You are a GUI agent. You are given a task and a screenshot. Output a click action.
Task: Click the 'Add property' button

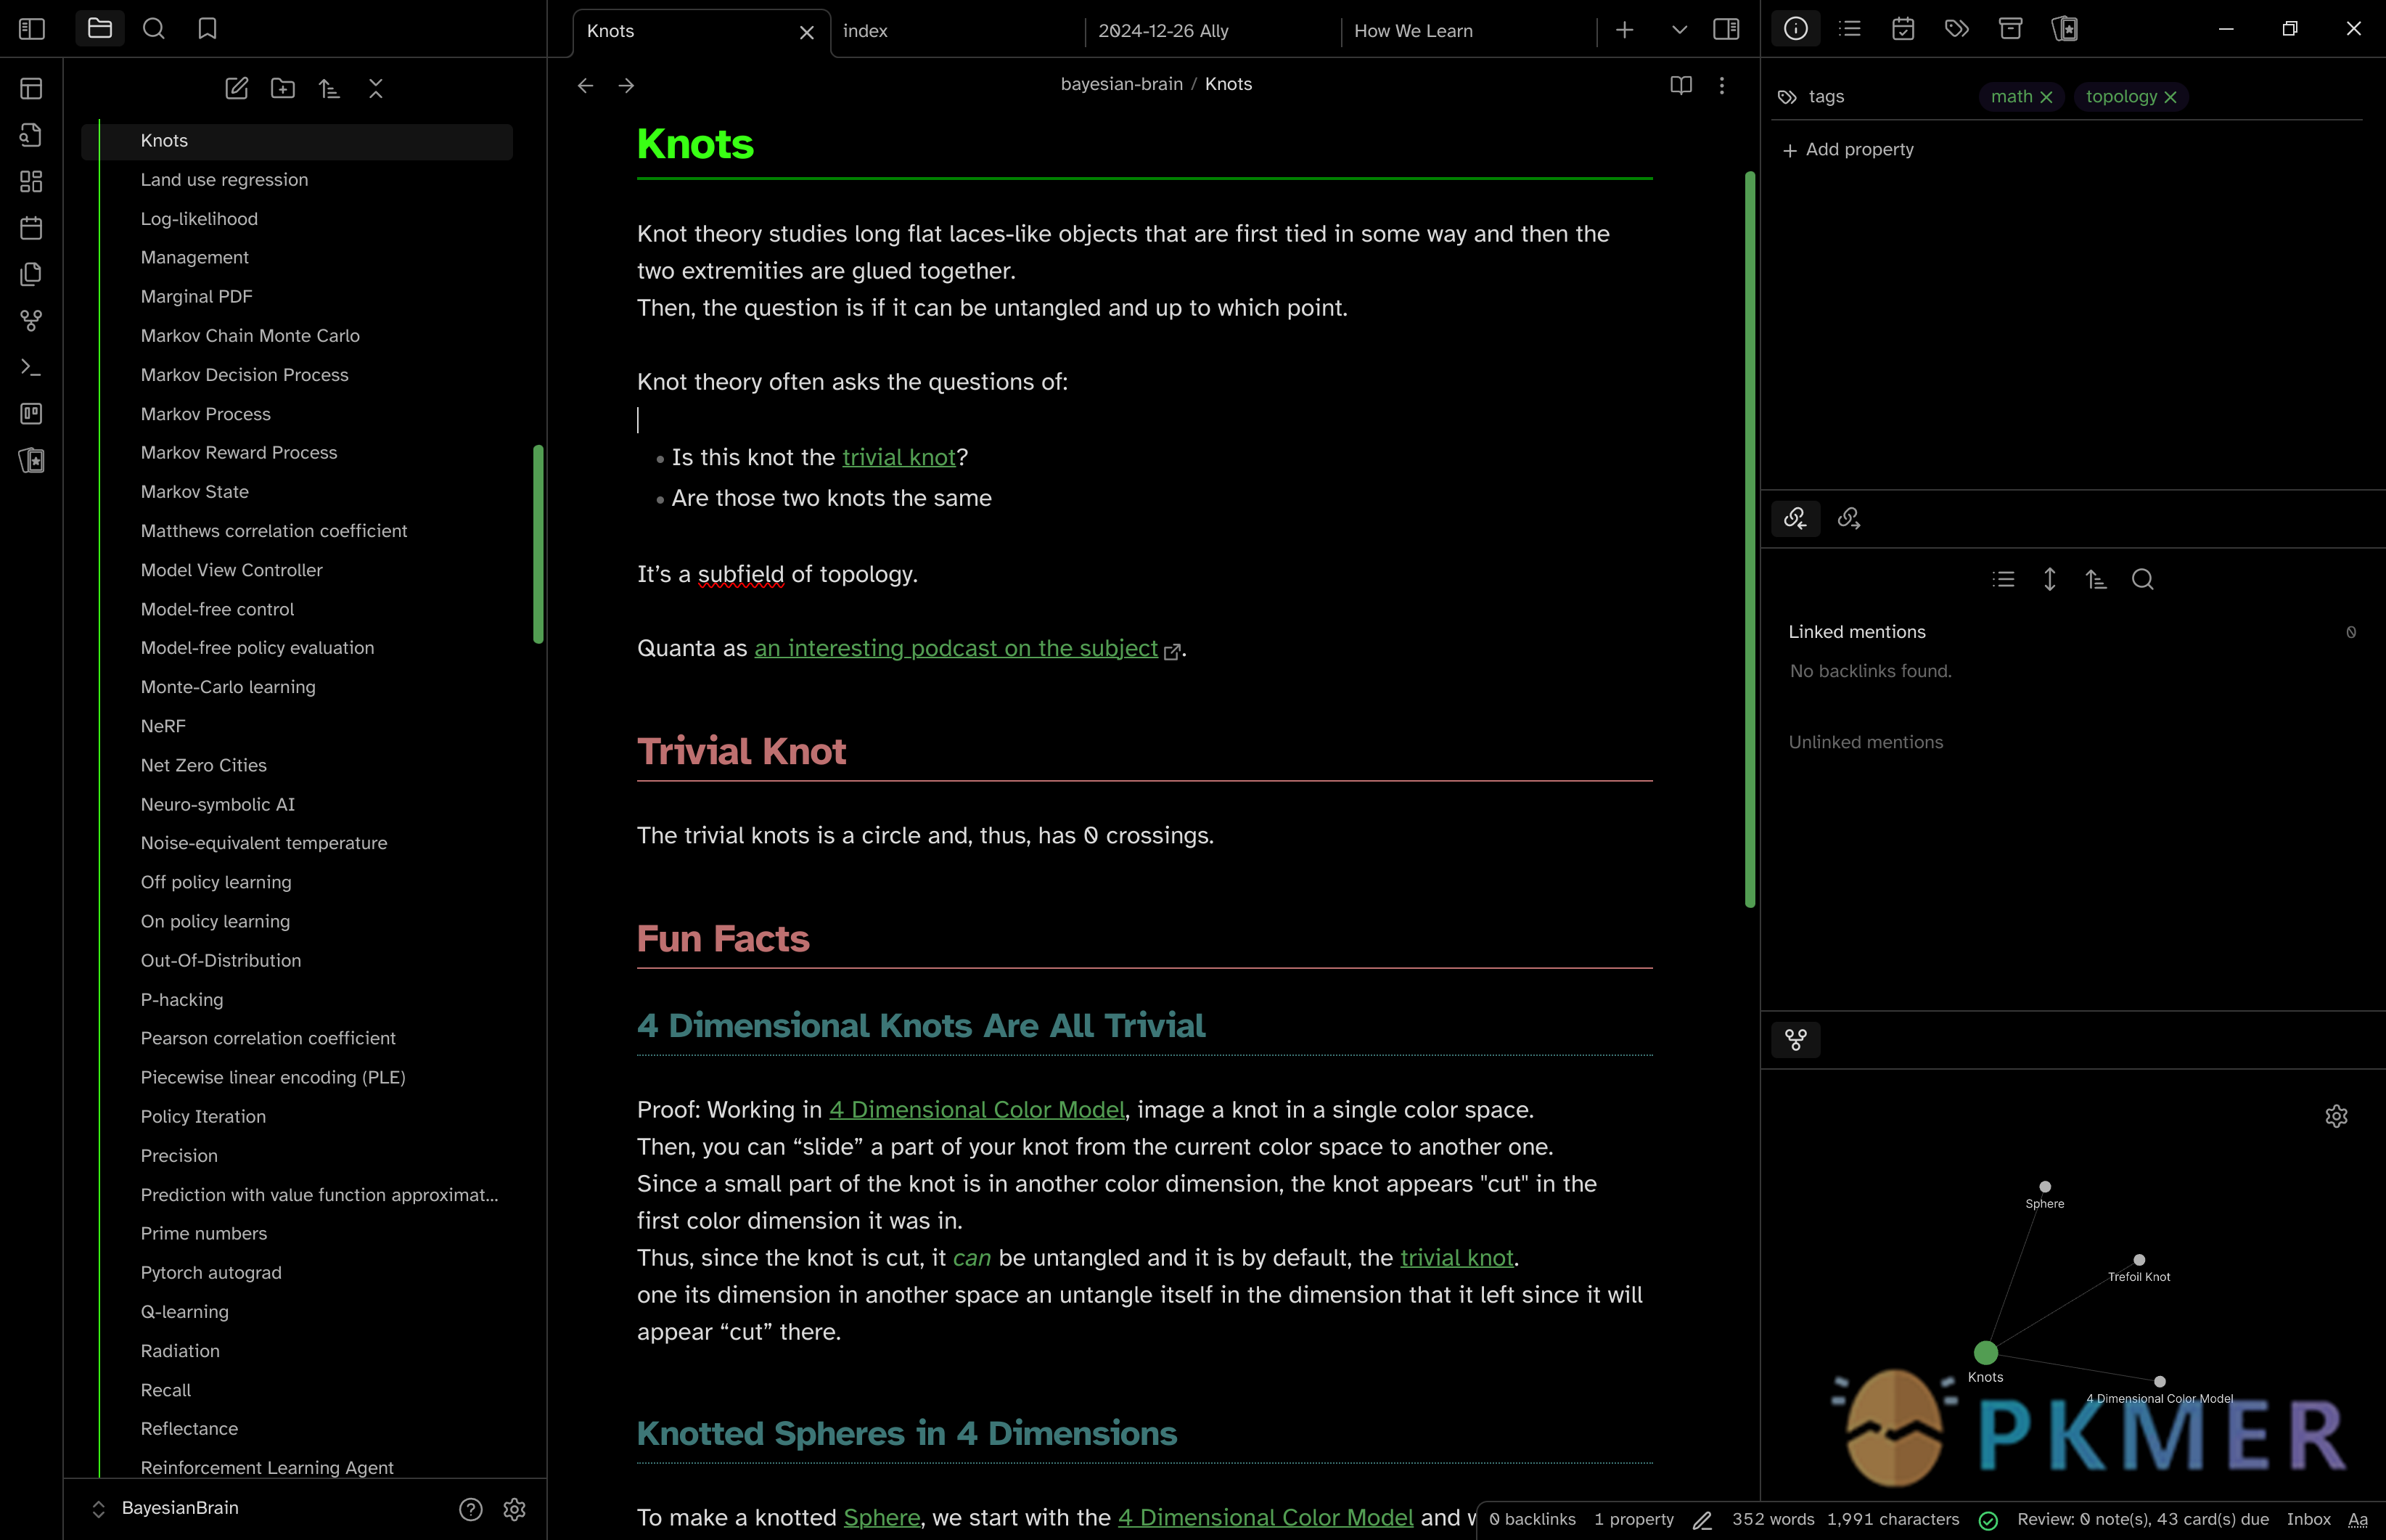click(x=1847, y=148)
